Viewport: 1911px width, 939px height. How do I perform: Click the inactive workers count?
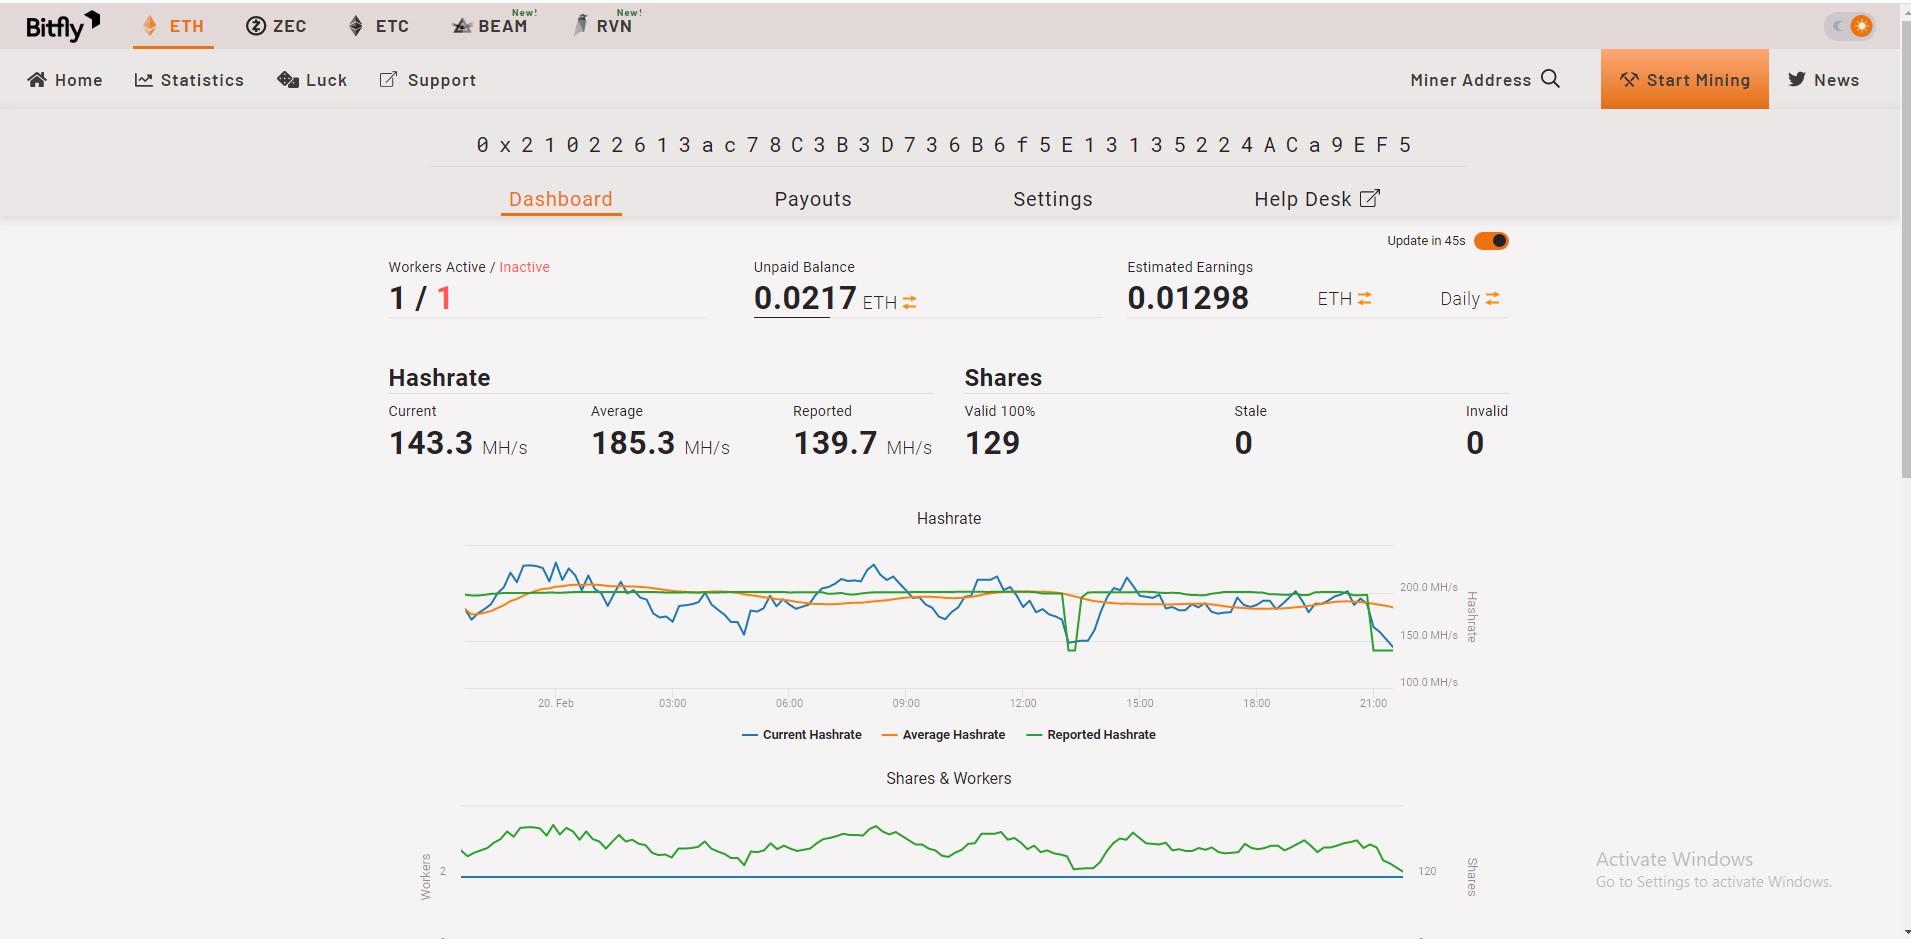tap(444, 298)
